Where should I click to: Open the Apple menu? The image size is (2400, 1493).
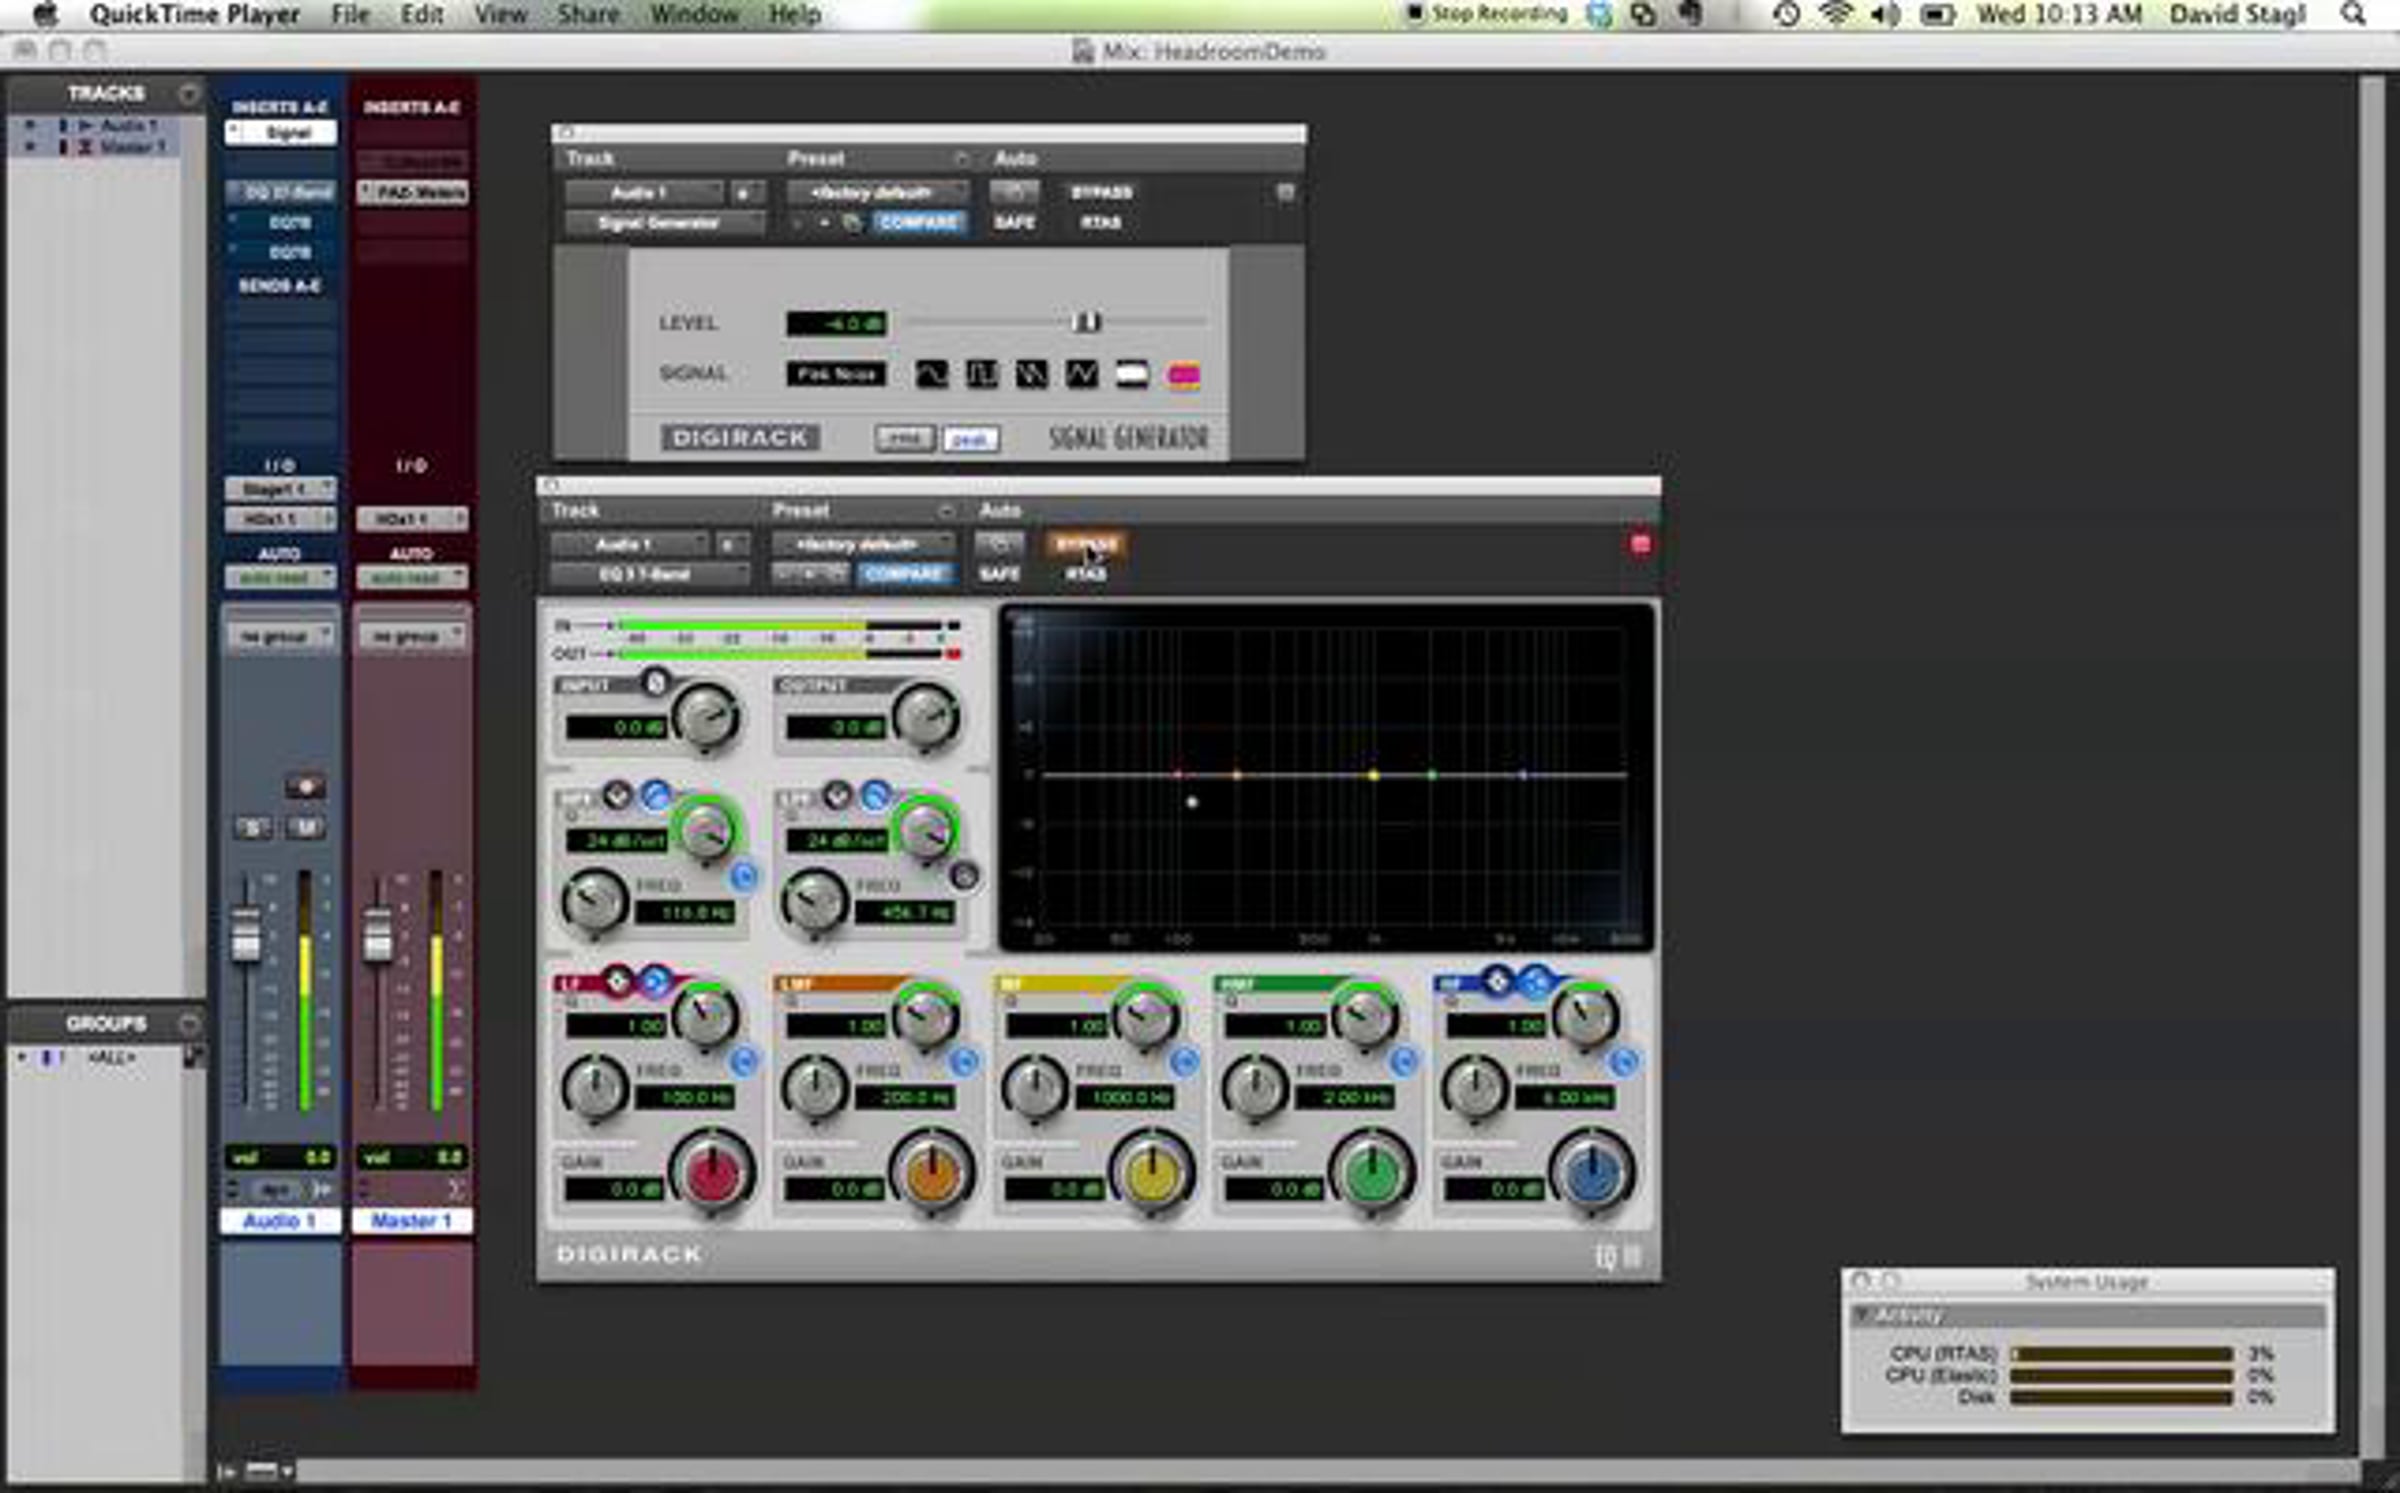[x=46, y=15]
